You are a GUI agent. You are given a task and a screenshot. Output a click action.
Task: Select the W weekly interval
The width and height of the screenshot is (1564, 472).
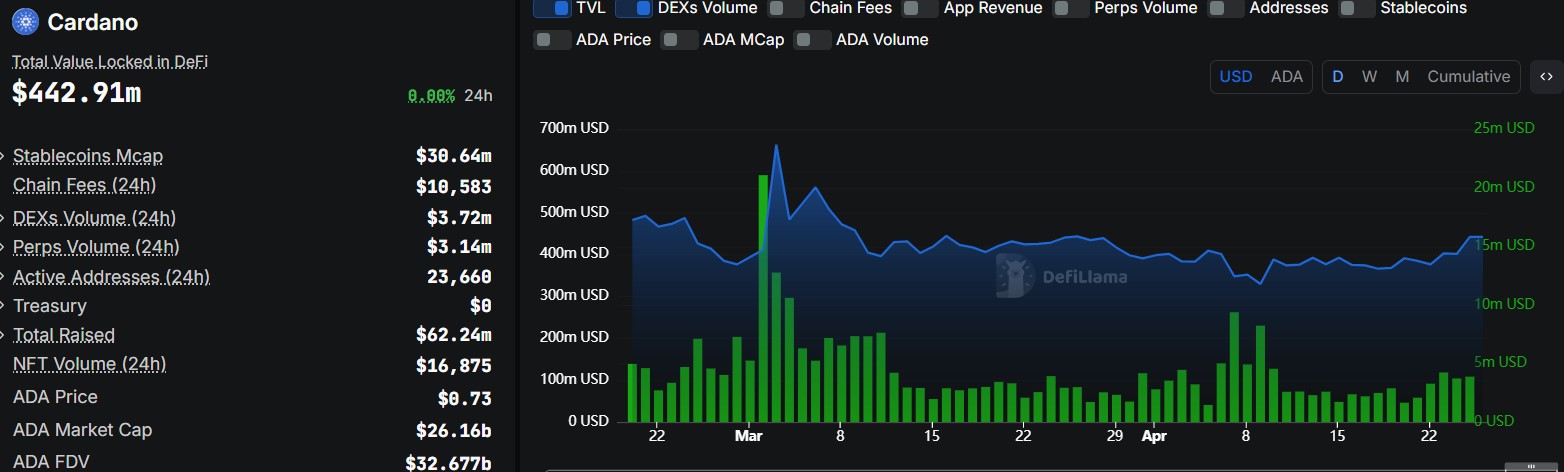[1369, 77]
